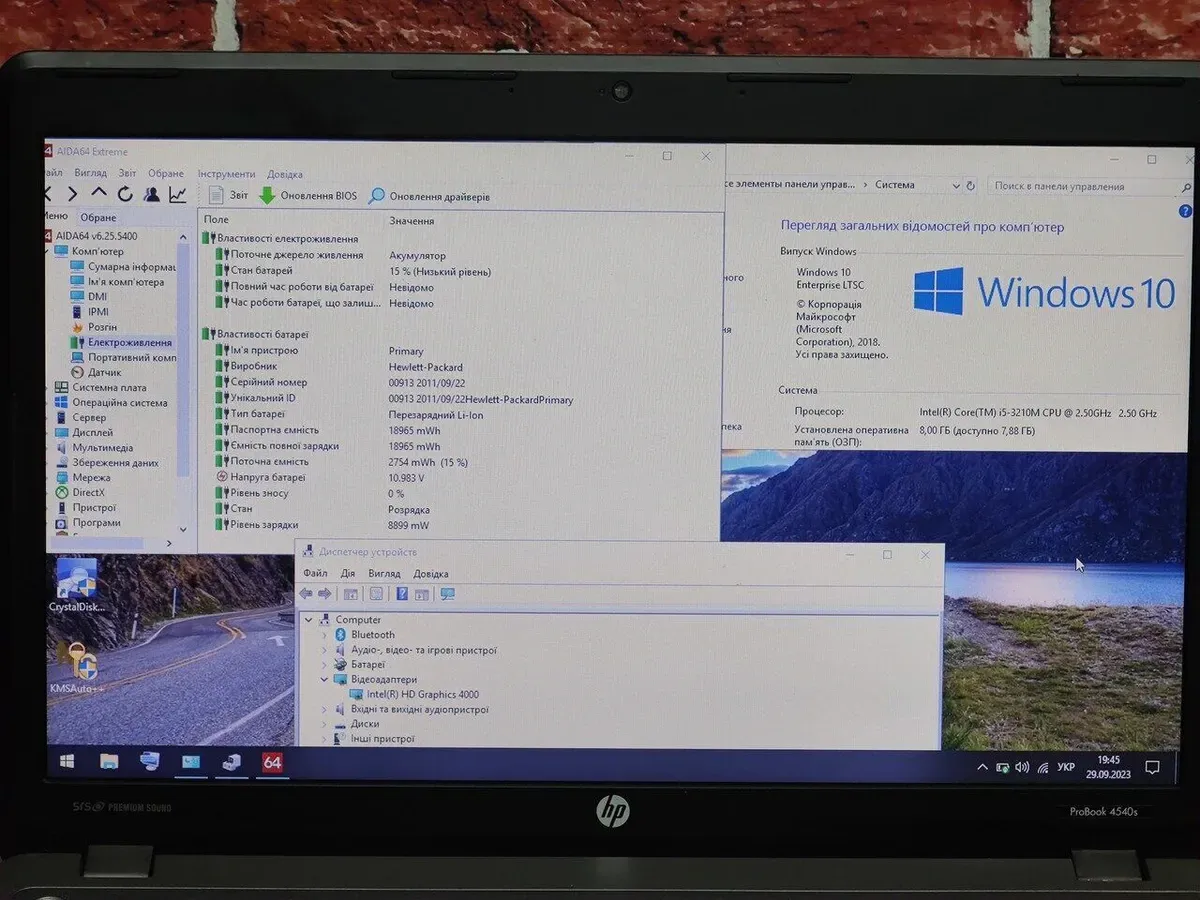The image size is (1200, 900).
Task: Click the green Оновлення BIOS arrow
Action: pos(267,196)
